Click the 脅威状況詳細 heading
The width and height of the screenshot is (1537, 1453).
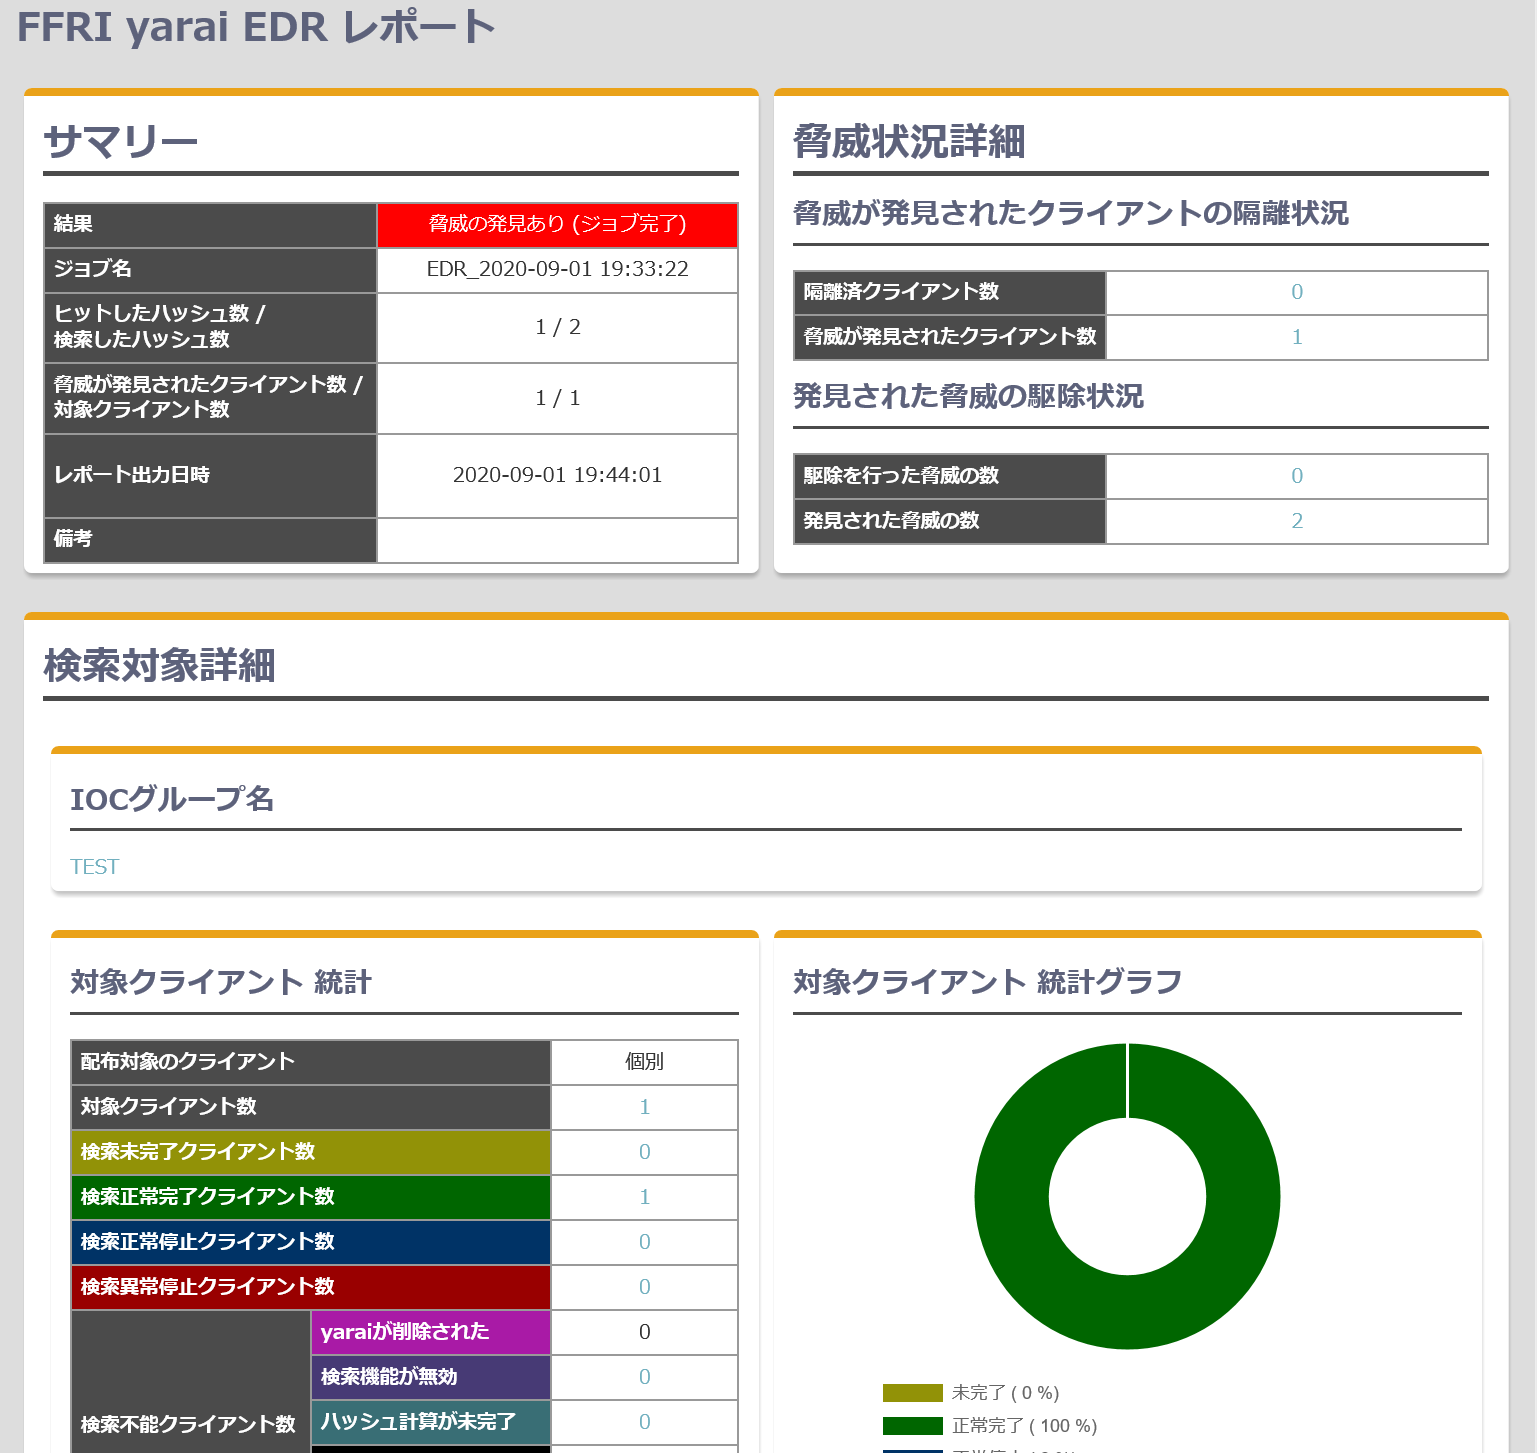[909, 142]
